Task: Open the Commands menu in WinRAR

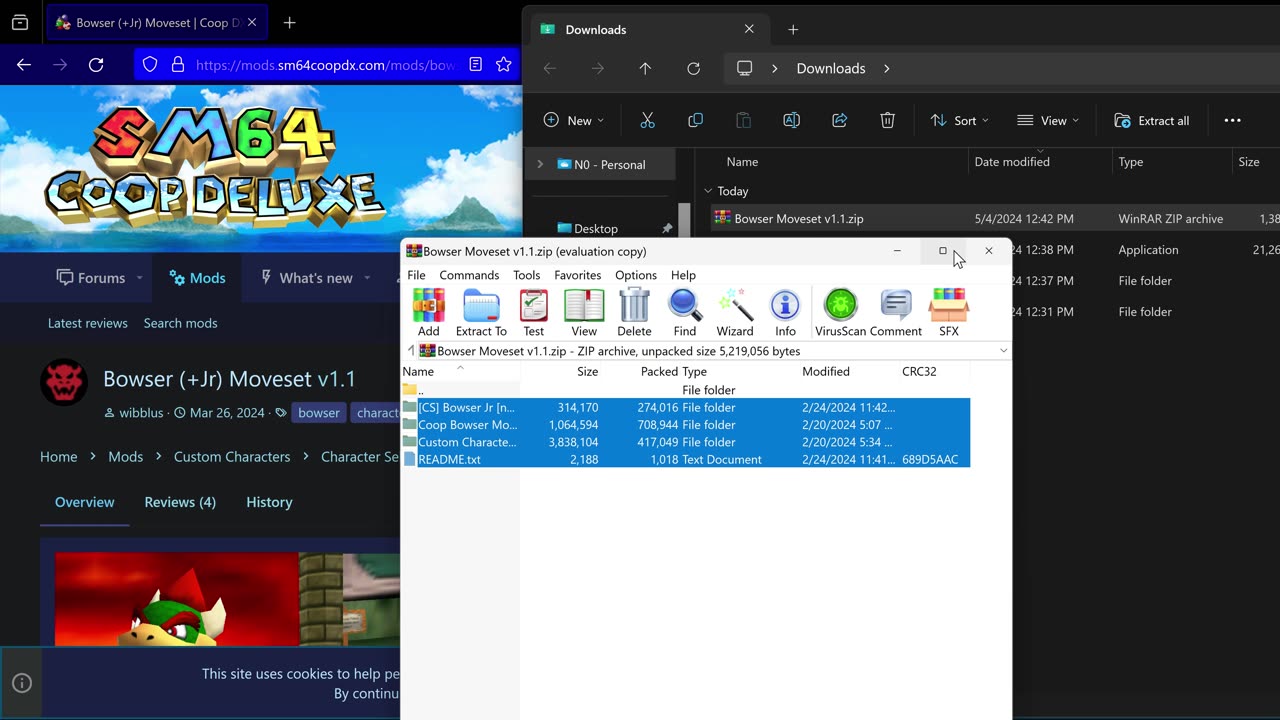Action: (469, 275)
